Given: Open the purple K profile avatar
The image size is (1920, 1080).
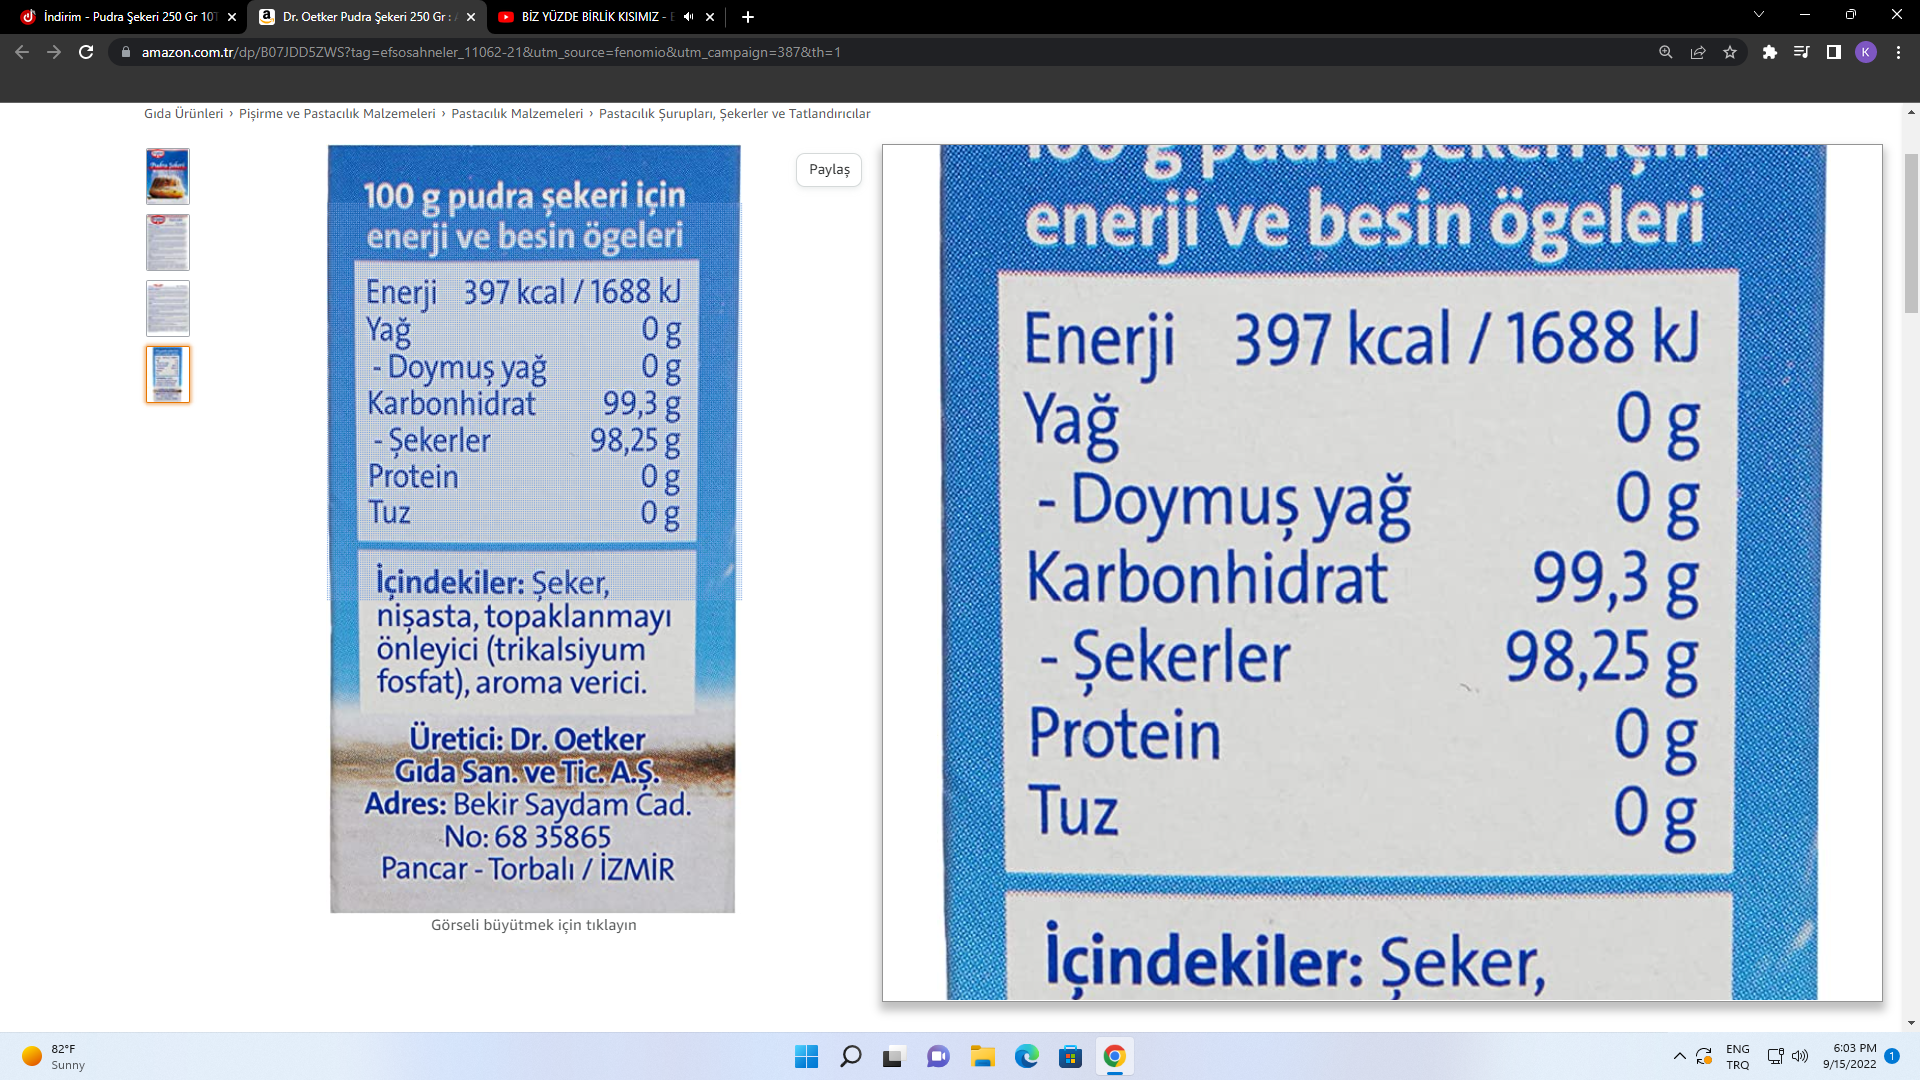Looking at the screenshot, I should coord(1865,52).
